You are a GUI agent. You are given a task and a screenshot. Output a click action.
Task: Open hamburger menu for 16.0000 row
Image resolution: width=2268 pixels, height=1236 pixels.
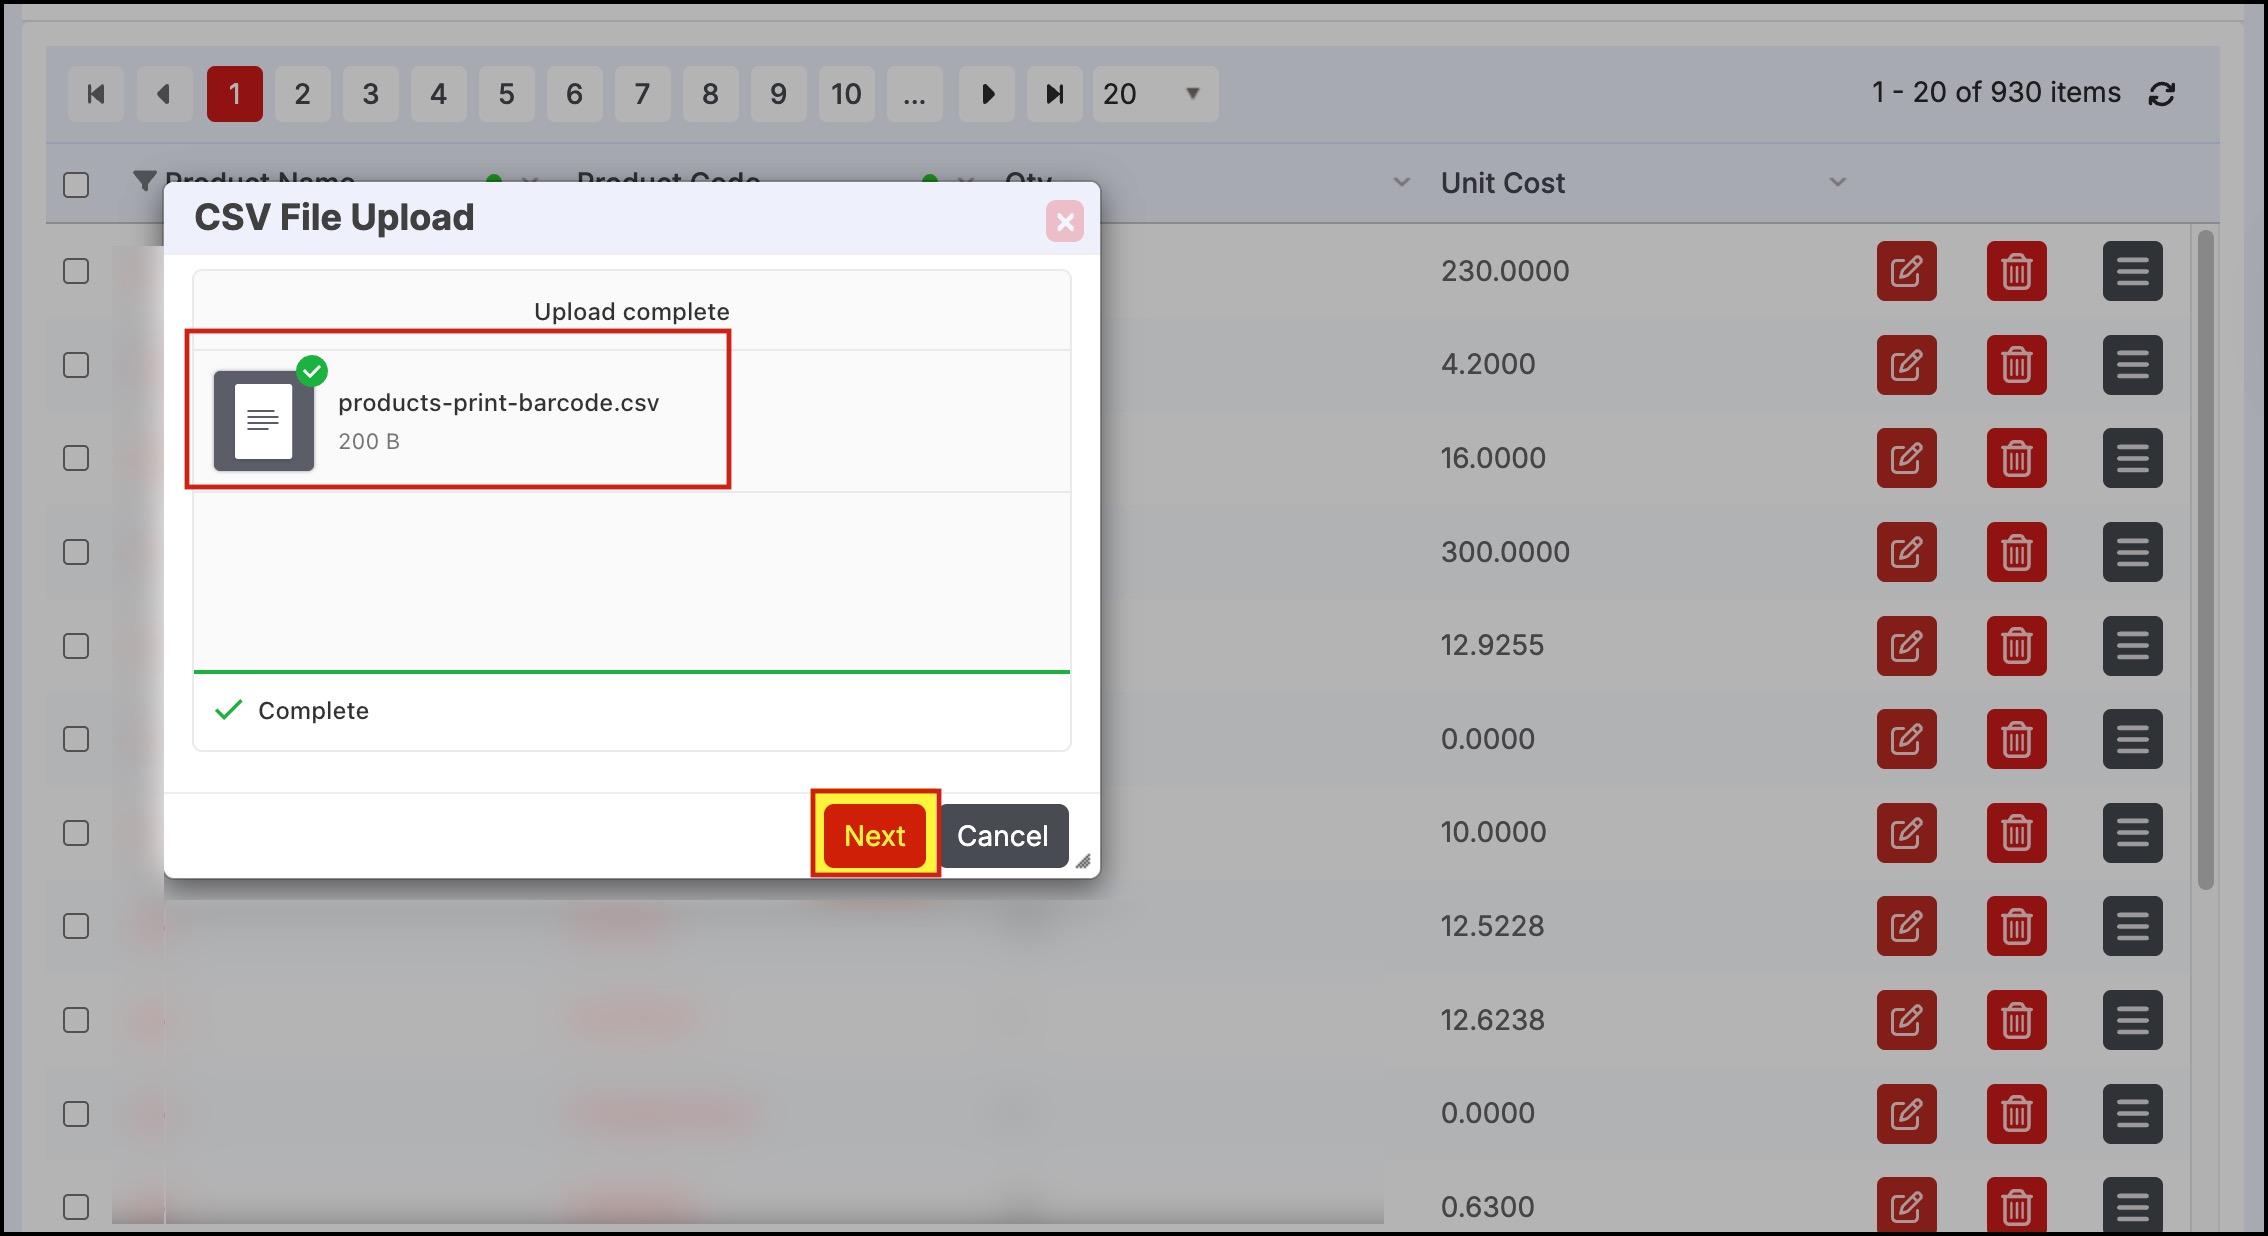2132,458
